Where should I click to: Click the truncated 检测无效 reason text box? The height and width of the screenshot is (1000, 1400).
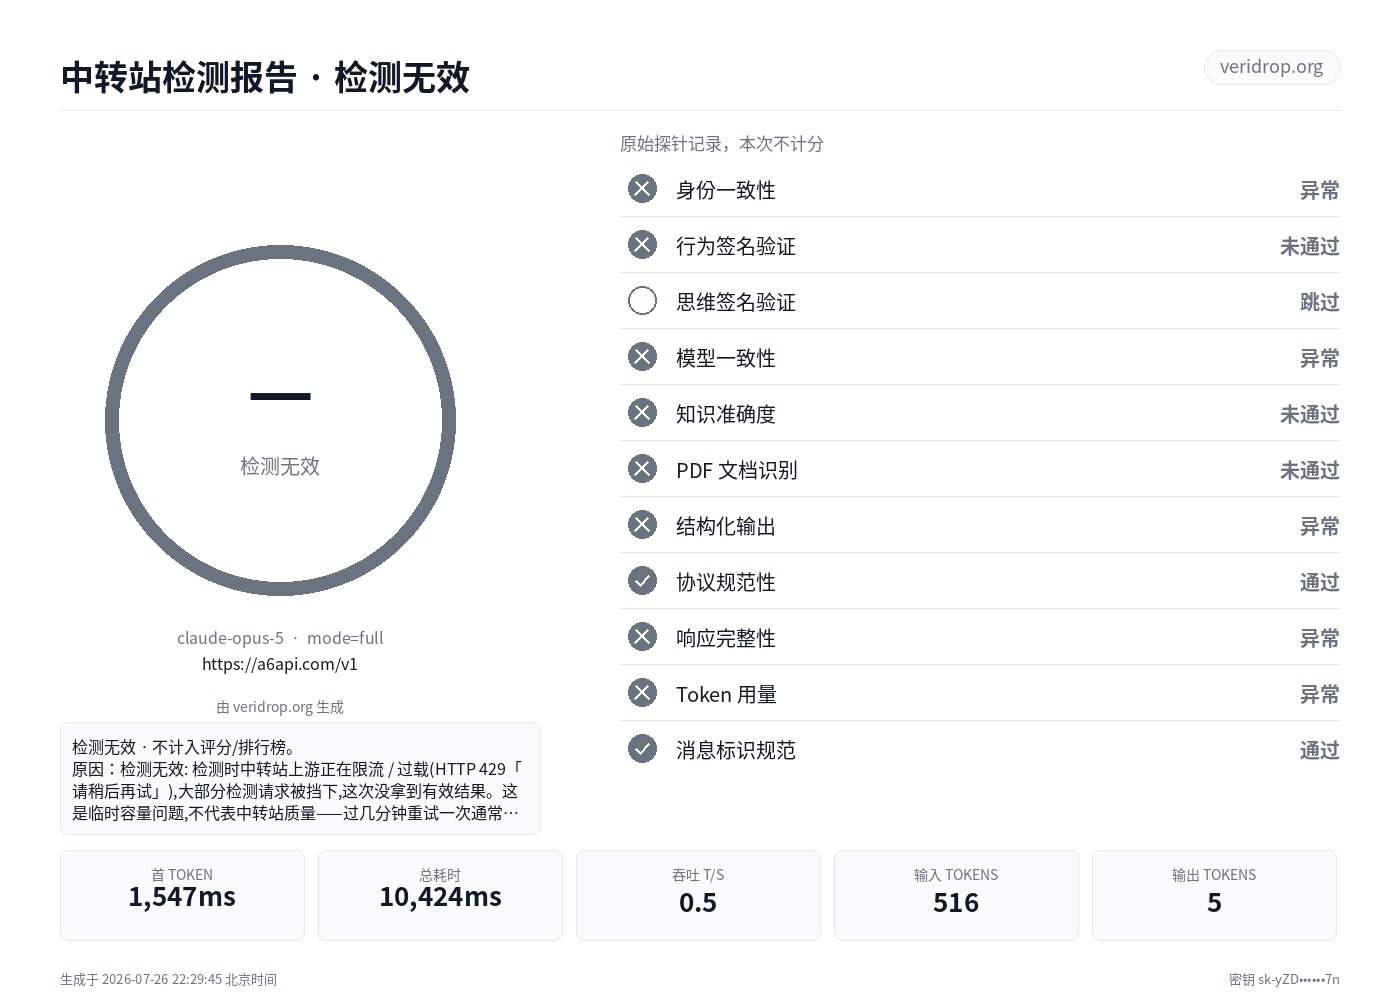pyautogui.click(x=300, y=778)
